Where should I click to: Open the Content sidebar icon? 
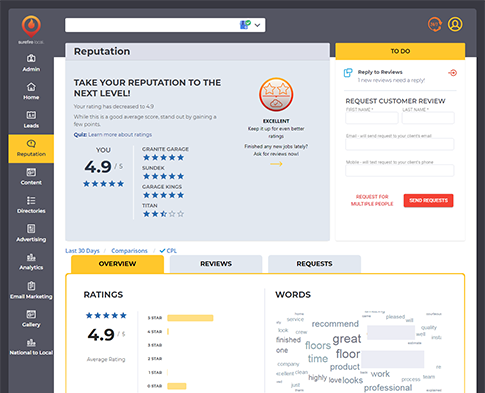(x=31, y=172)
